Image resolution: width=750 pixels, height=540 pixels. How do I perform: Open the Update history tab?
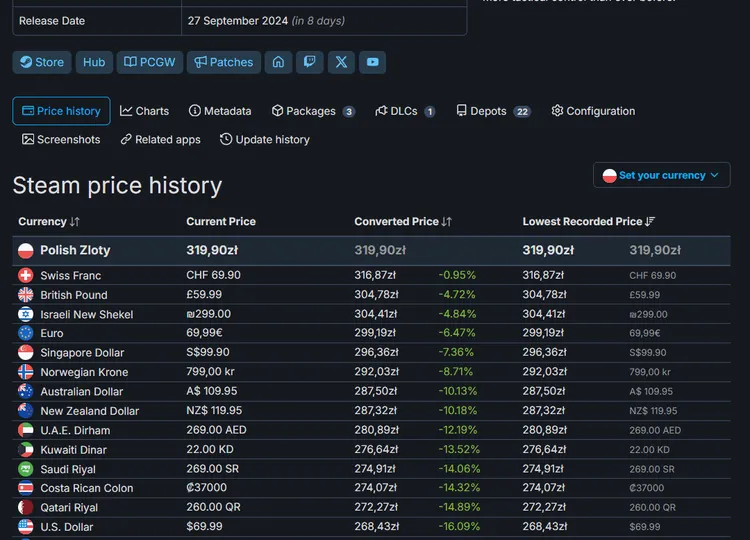(265, 140)
